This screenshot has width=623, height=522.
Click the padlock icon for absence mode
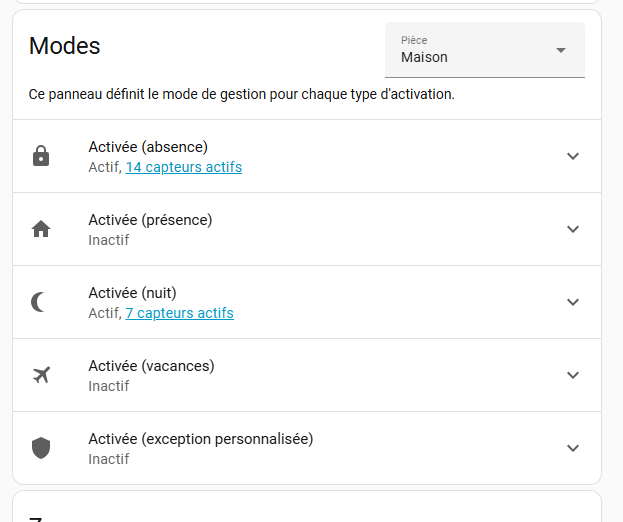click(x=41, y=156)
